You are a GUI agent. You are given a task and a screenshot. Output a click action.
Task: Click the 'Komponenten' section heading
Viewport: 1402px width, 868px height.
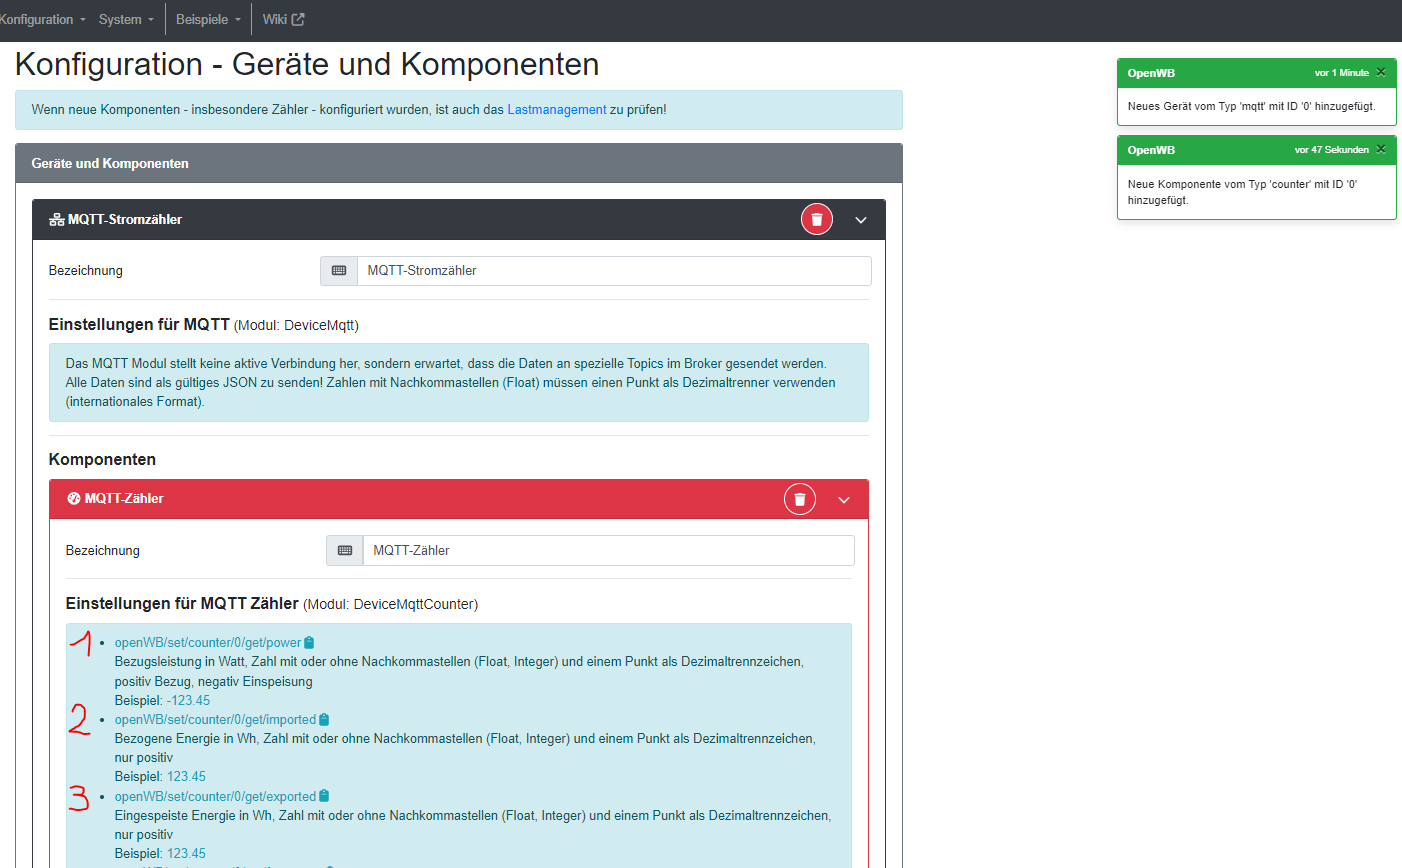[x=102, y=460]
